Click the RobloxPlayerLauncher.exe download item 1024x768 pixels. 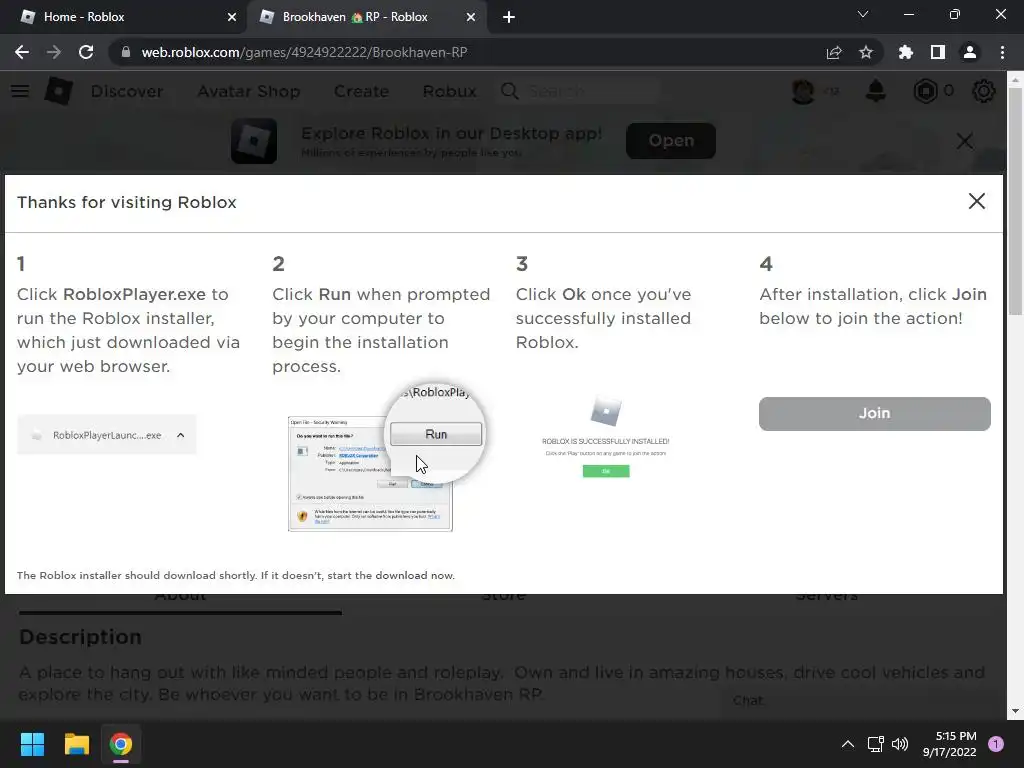(x=106, y=435)
